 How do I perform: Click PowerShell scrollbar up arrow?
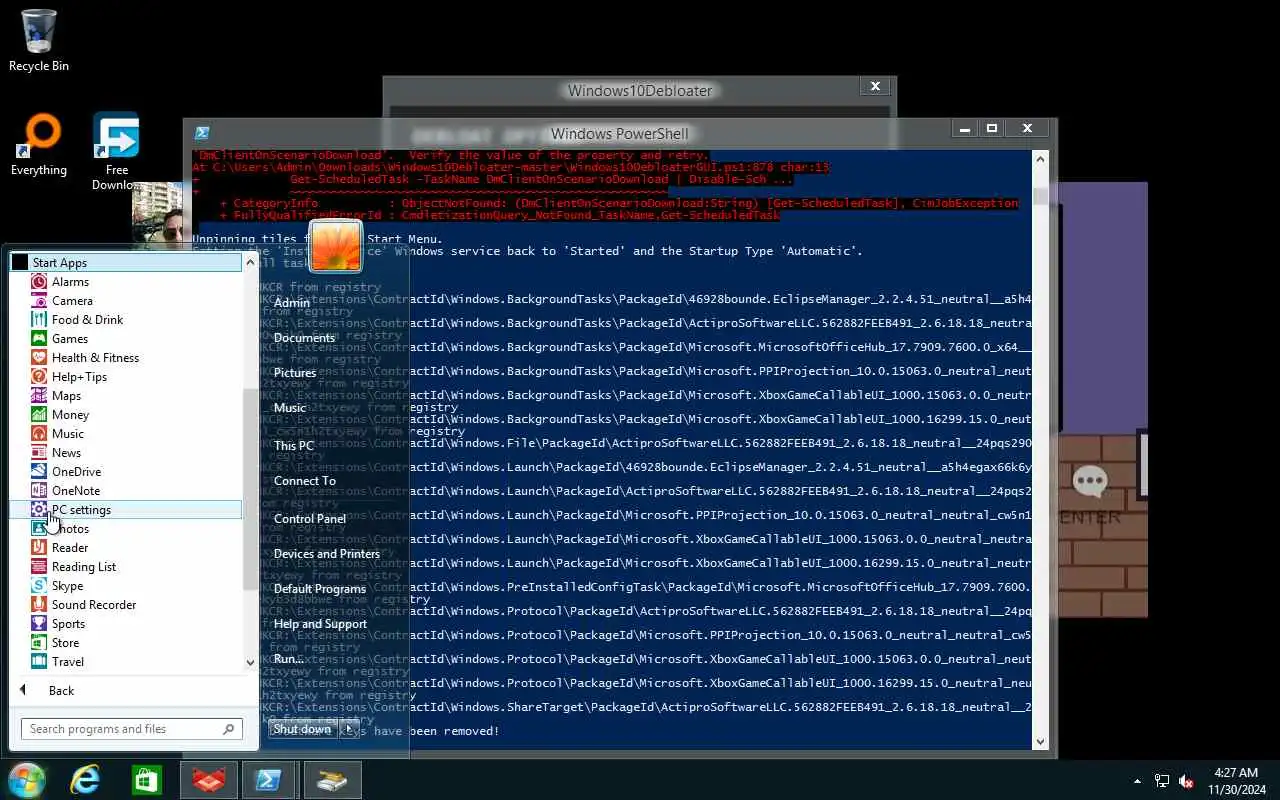(1040, 158)
